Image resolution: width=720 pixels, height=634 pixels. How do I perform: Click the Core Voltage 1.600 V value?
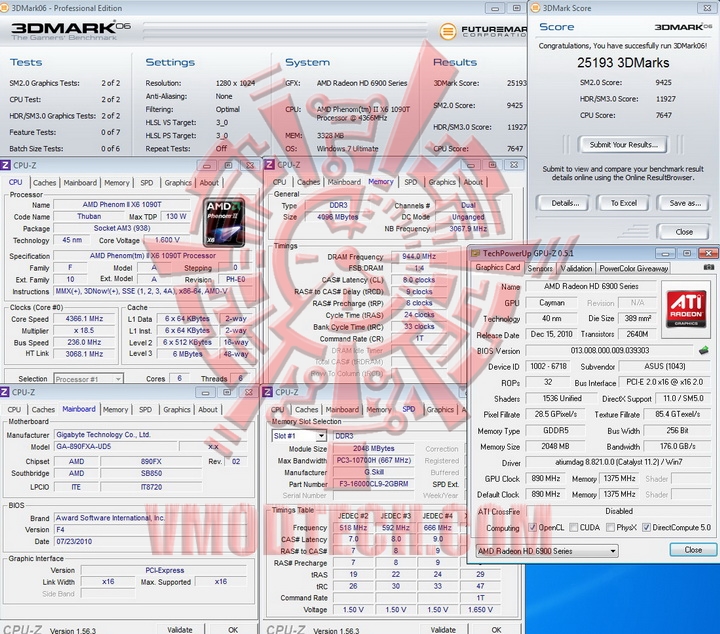click(167, 240)
